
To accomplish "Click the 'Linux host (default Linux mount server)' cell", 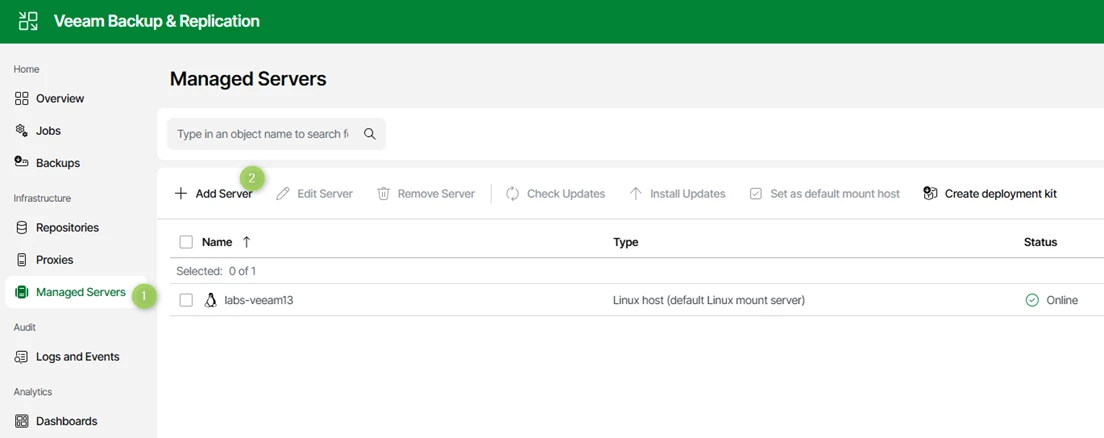I will pyautogui.click(x=709, y=300).
